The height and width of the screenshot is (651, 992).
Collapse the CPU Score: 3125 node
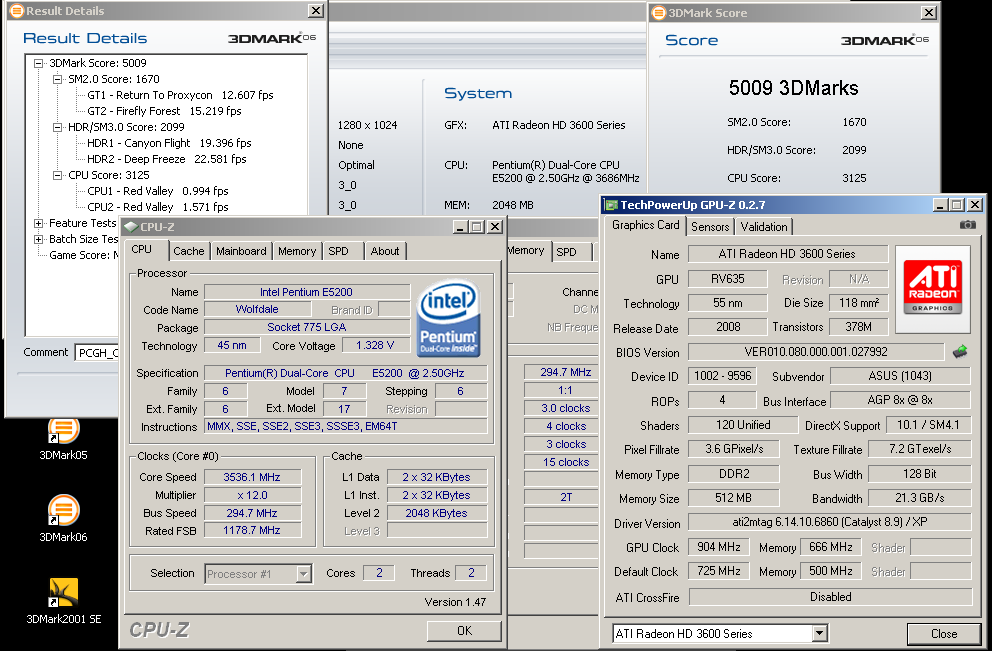pyautogui.click(x=58, y=175)
